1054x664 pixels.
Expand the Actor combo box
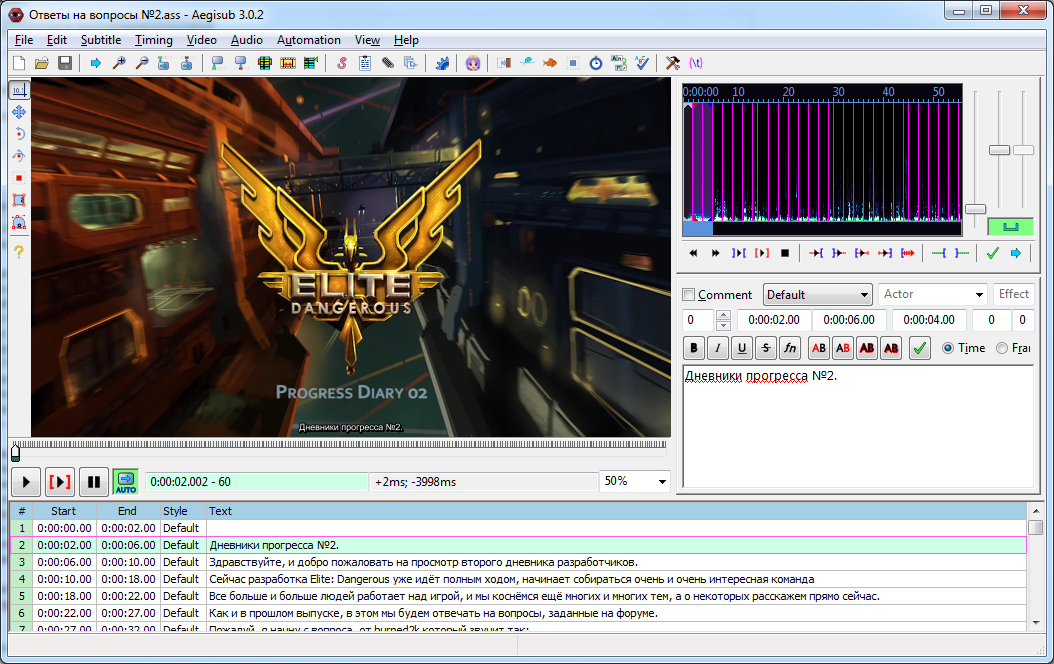pos(979,295)
